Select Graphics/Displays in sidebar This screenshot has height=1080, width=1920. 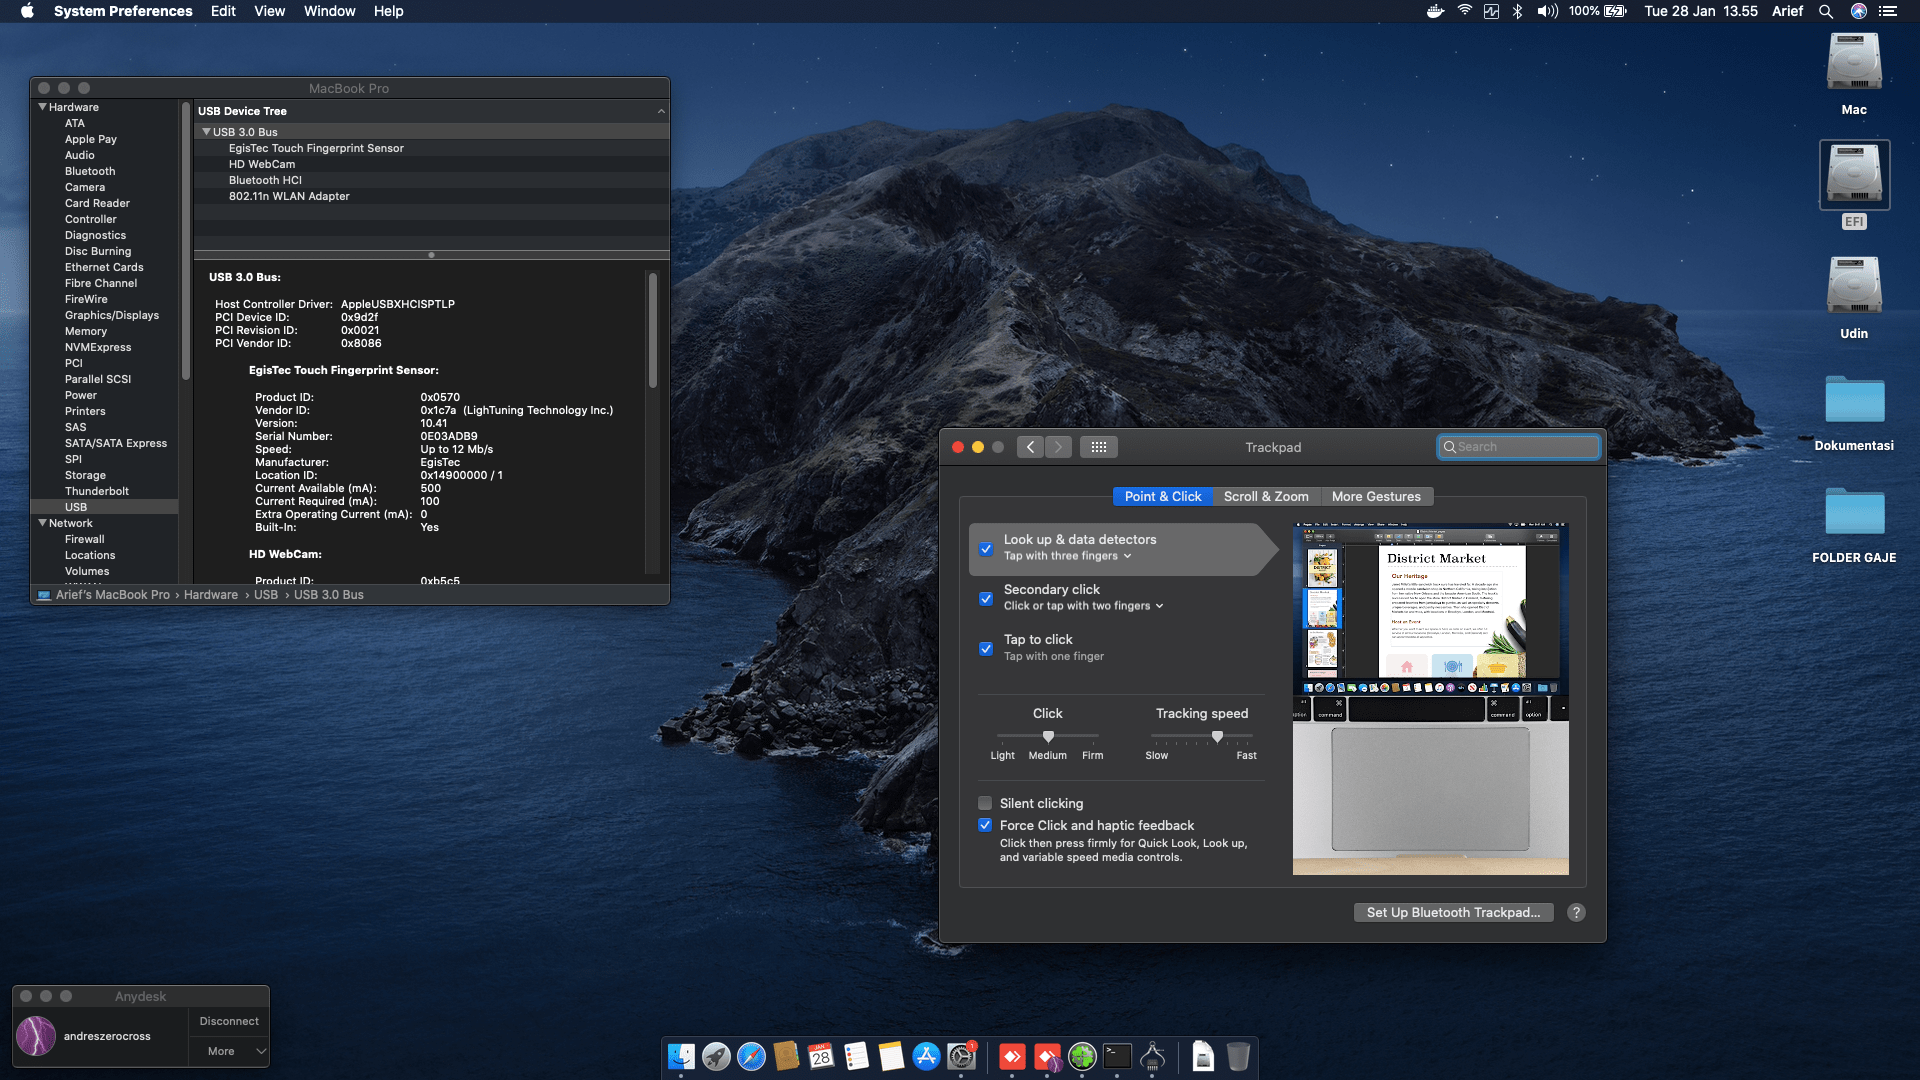pos(112,315)
